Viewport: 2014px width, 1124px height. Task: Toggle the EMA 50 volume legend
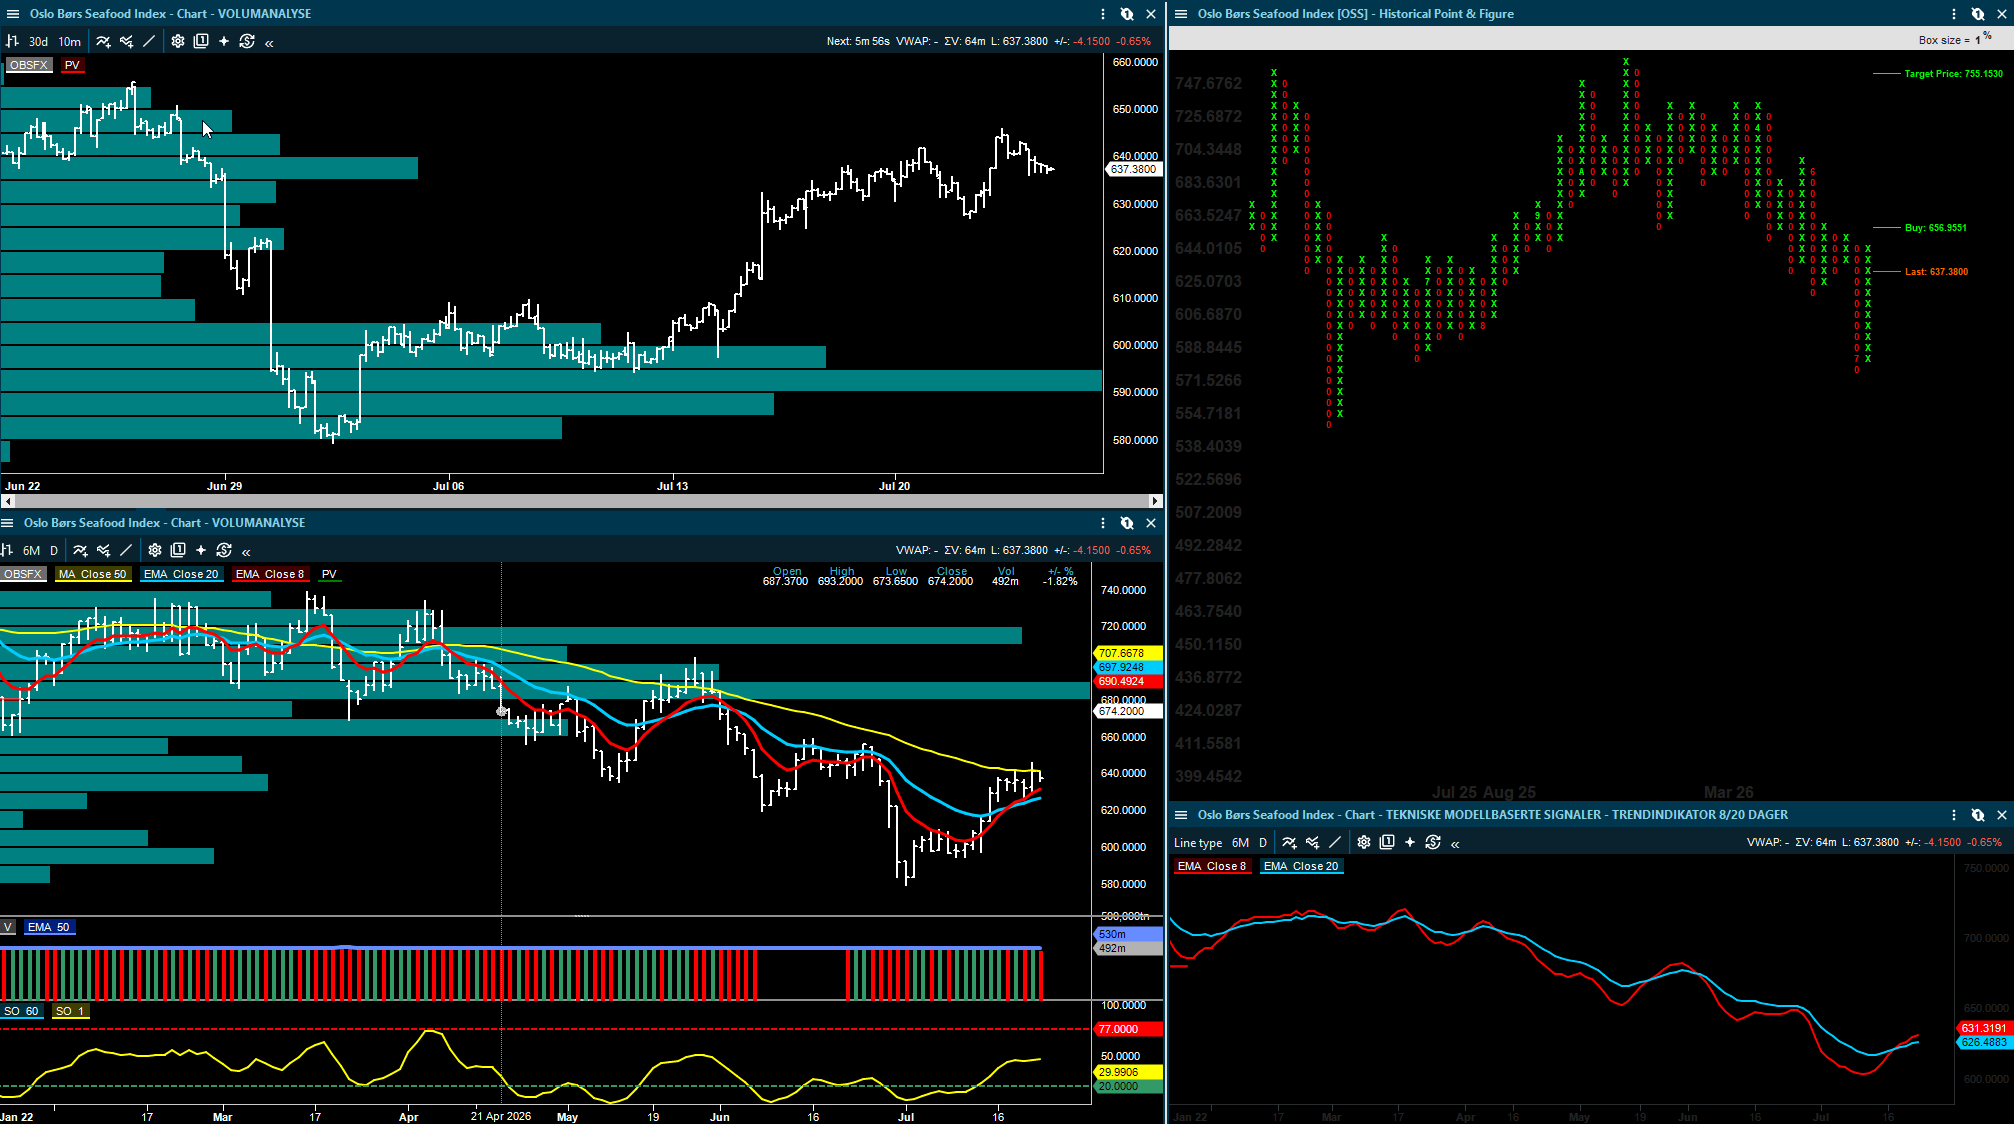tap(49, 927)
